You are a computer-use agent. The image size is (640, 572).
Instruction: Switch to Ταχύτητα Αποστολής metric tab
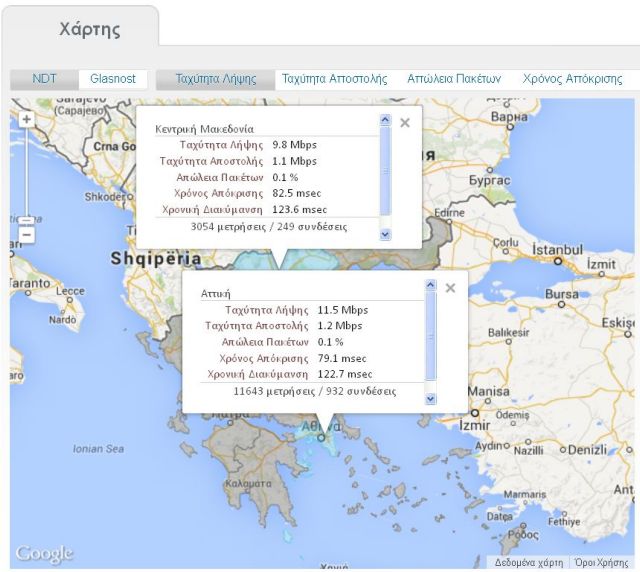point(335,78)
